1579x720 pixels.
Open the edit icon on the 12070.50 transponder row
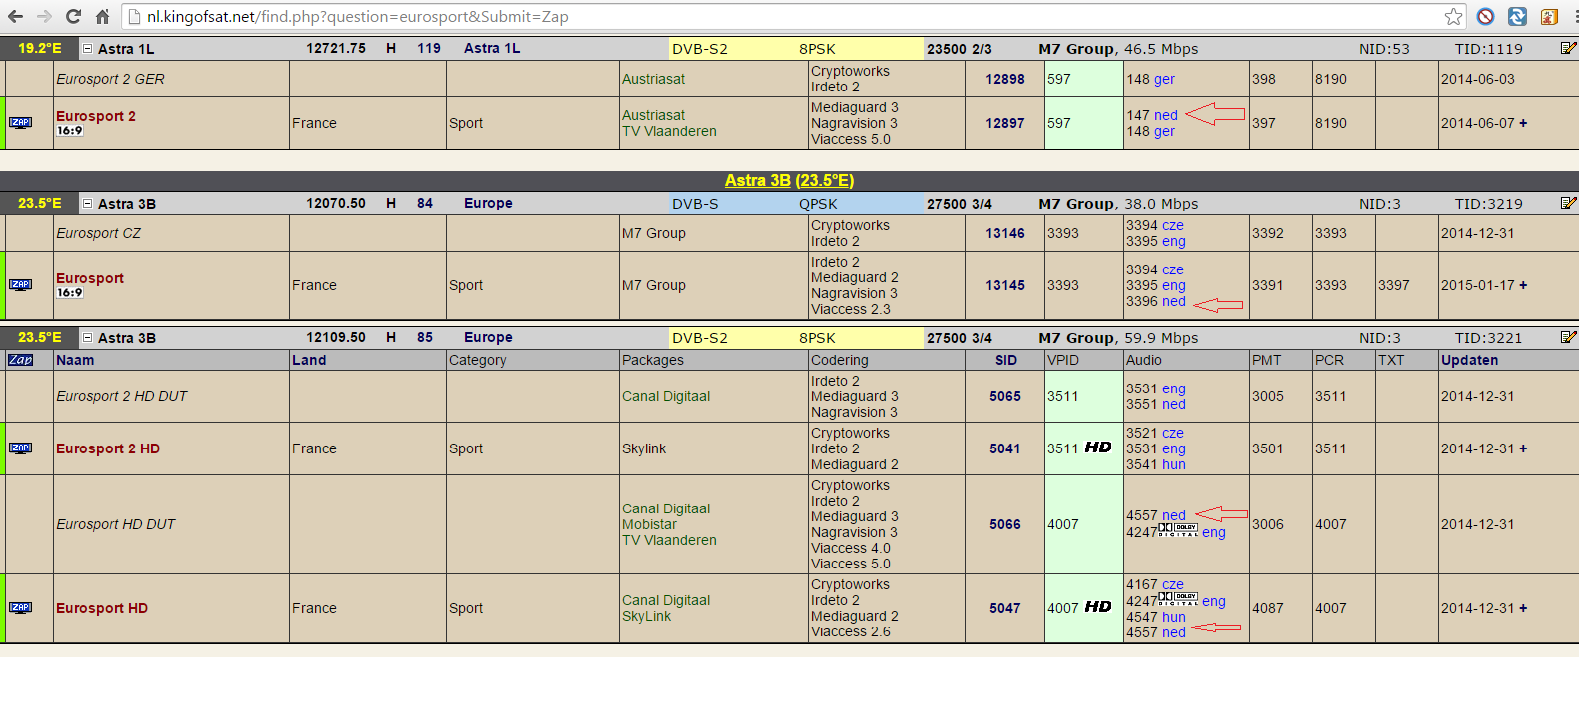(x=1568, y=203)
